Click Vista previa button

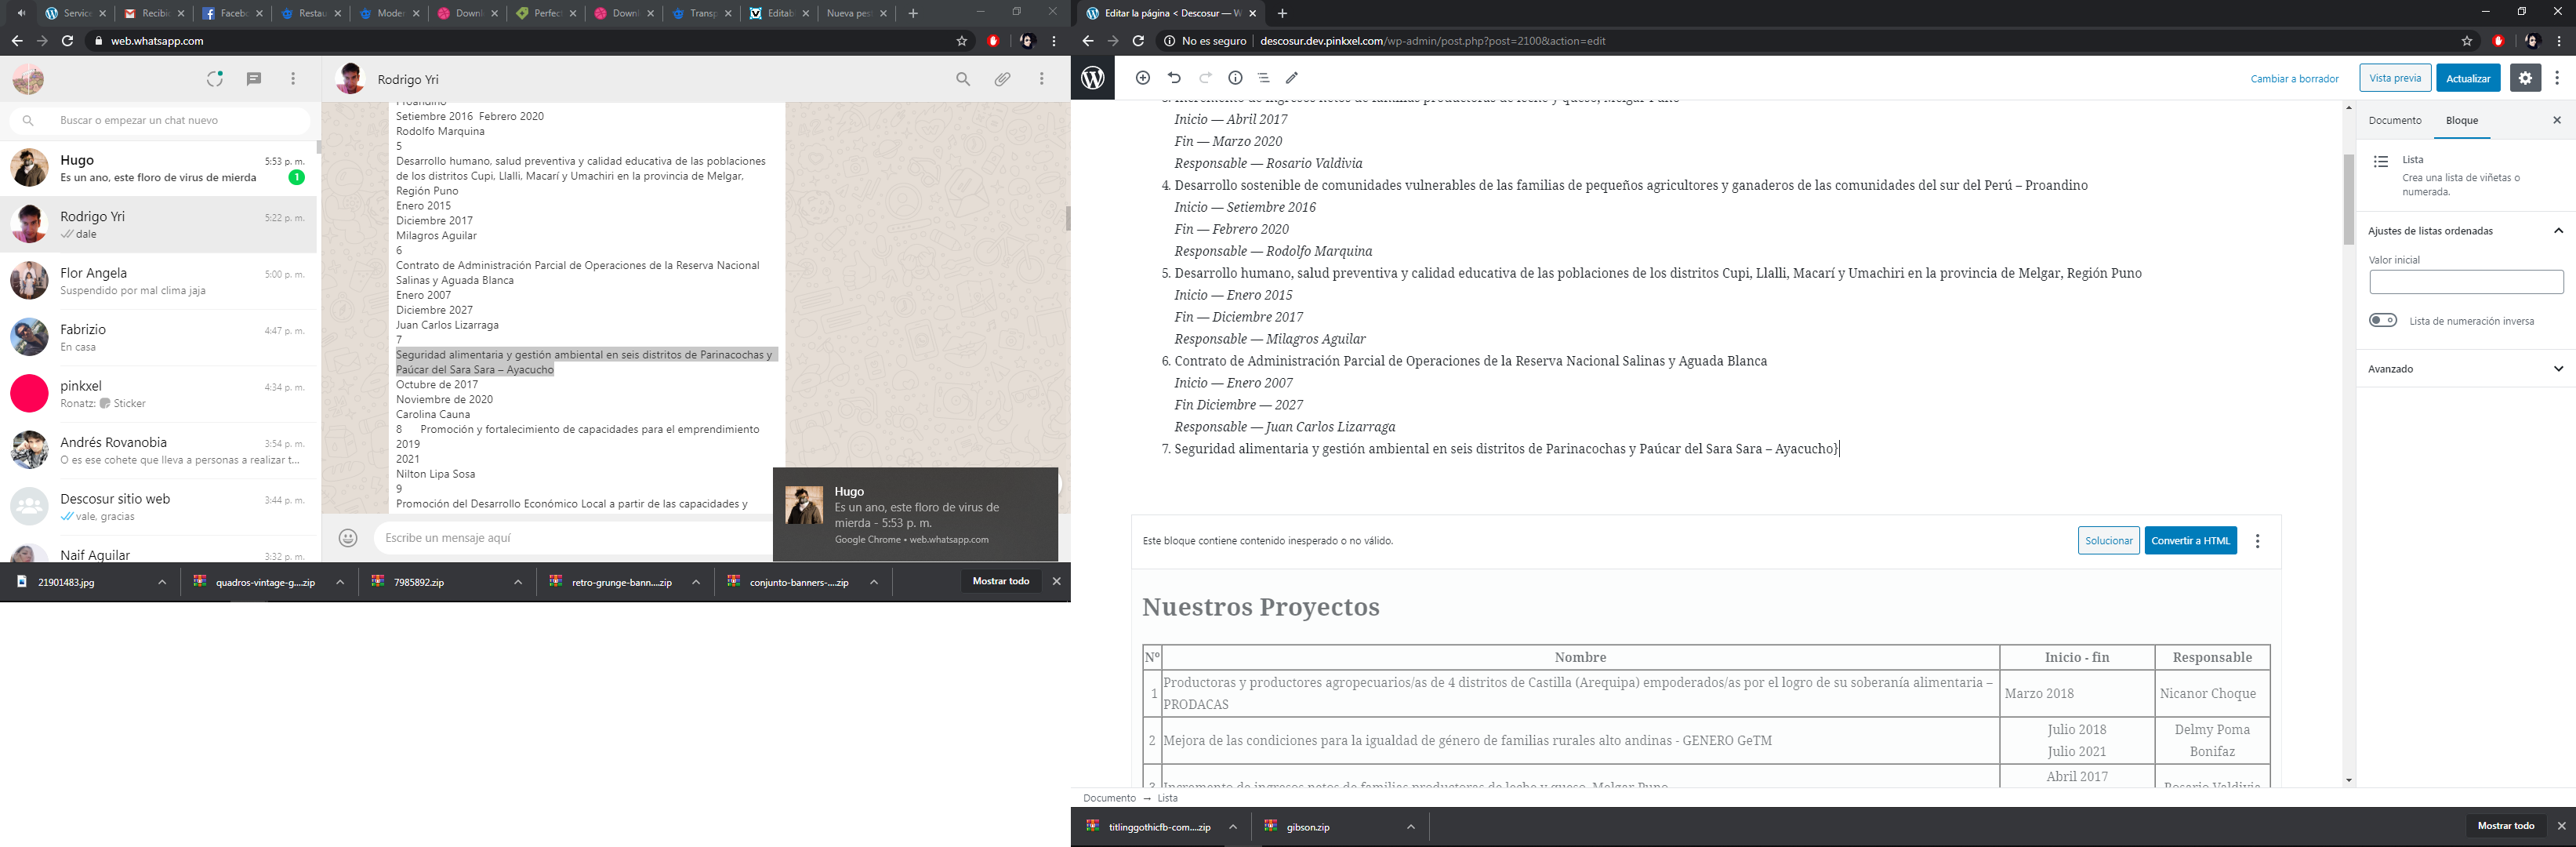2395,78
